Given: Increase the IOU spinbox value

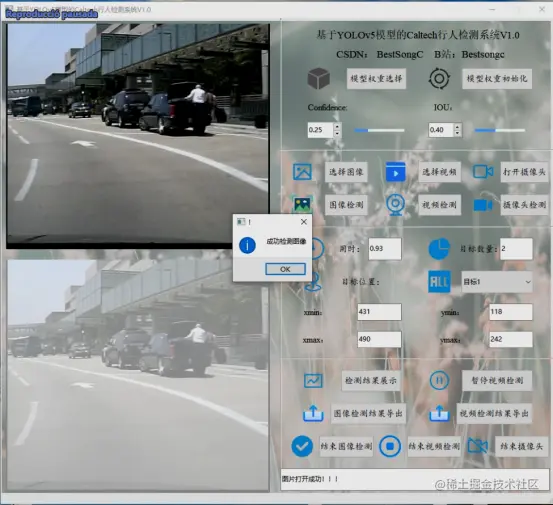Looking at the screenshot, I should coord(457,127).
